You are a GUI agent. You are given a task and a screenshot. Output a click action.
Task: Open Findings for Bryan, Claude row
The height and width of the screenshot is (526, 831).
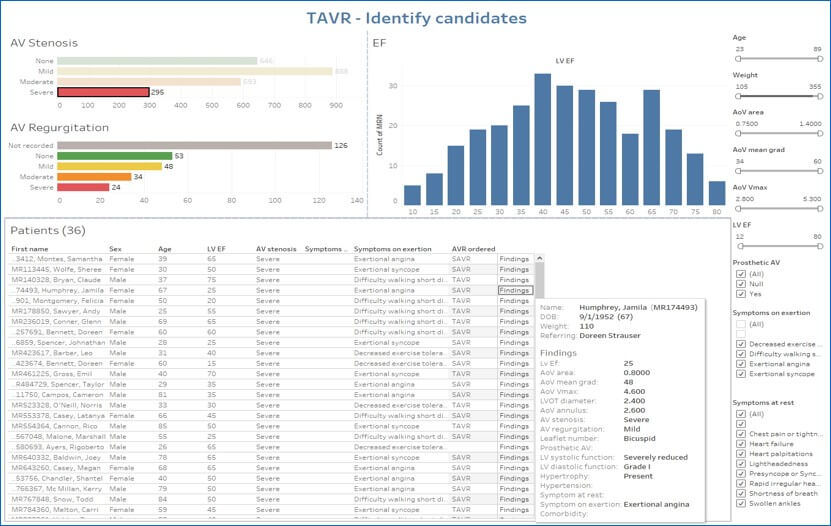[514, 280]
